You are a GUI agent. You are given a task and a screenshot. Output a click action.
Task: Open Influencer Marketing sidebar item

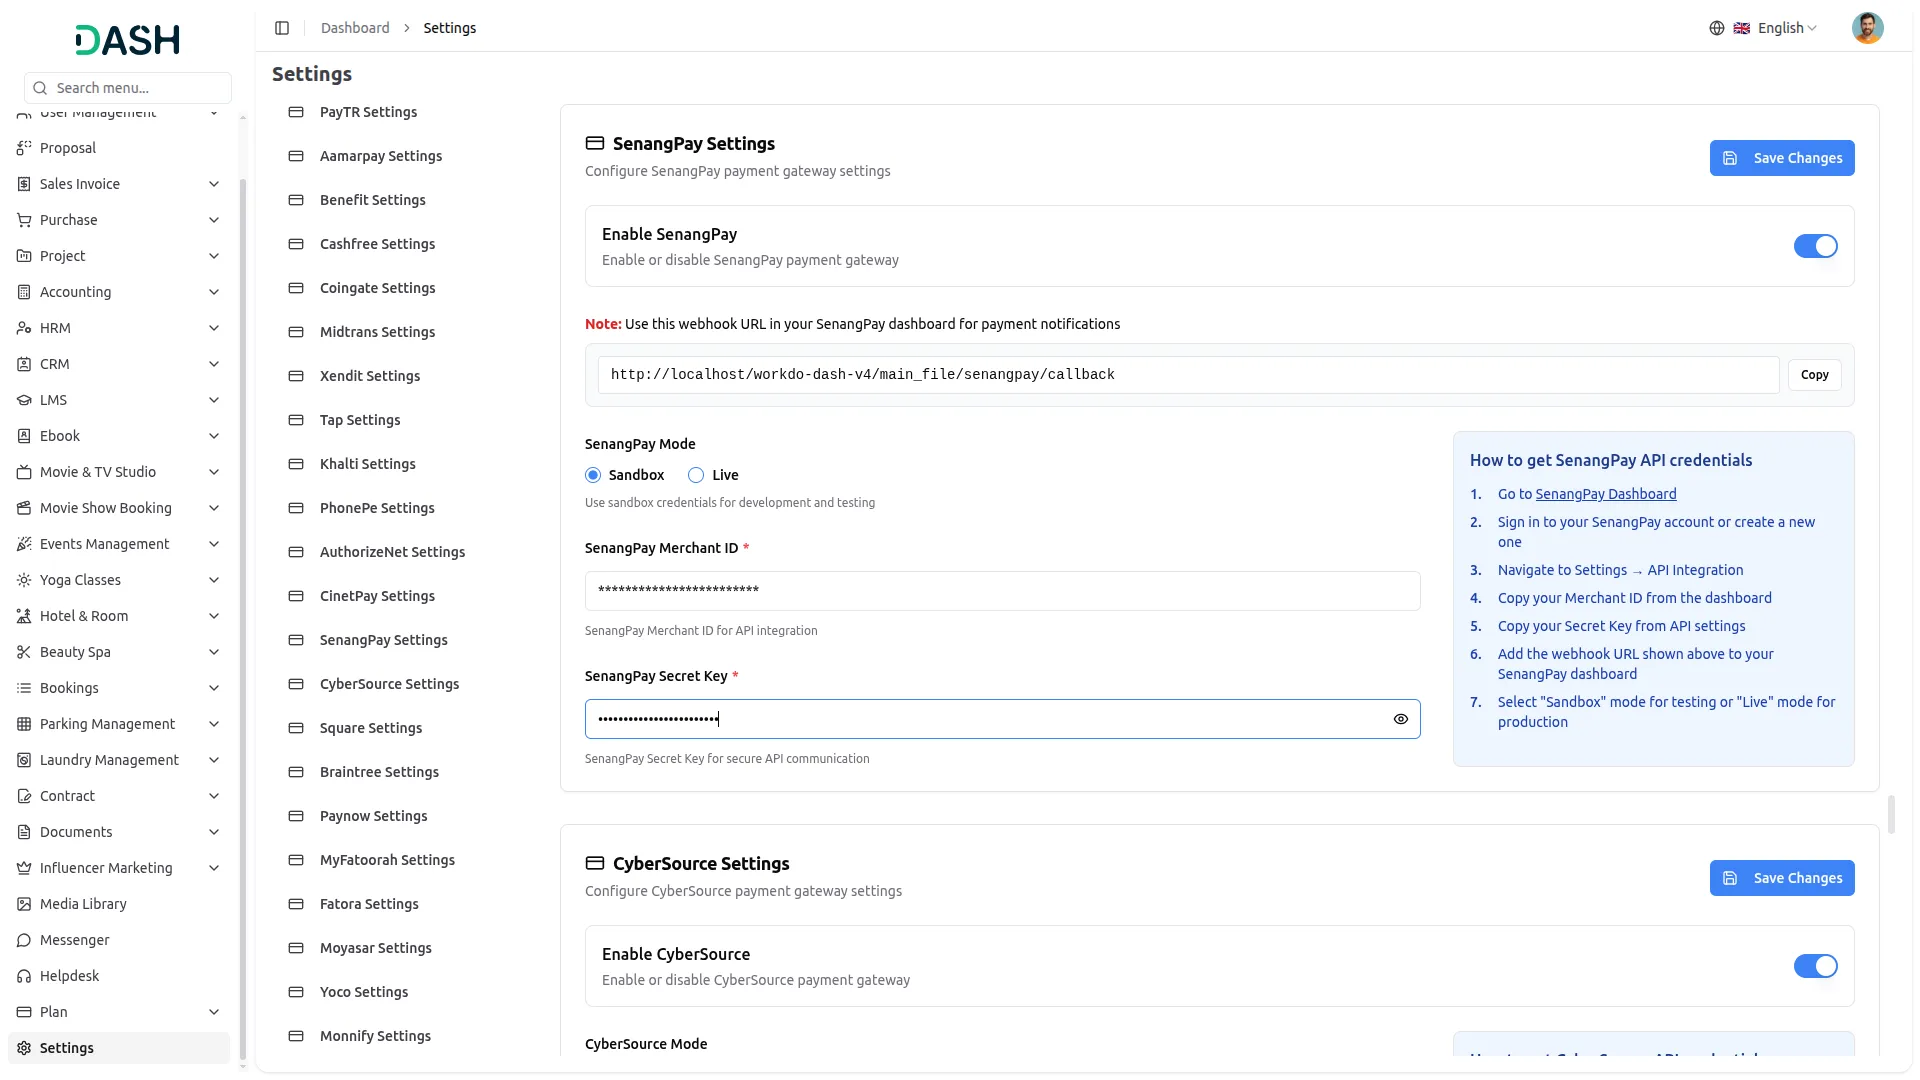coord(119,868)
